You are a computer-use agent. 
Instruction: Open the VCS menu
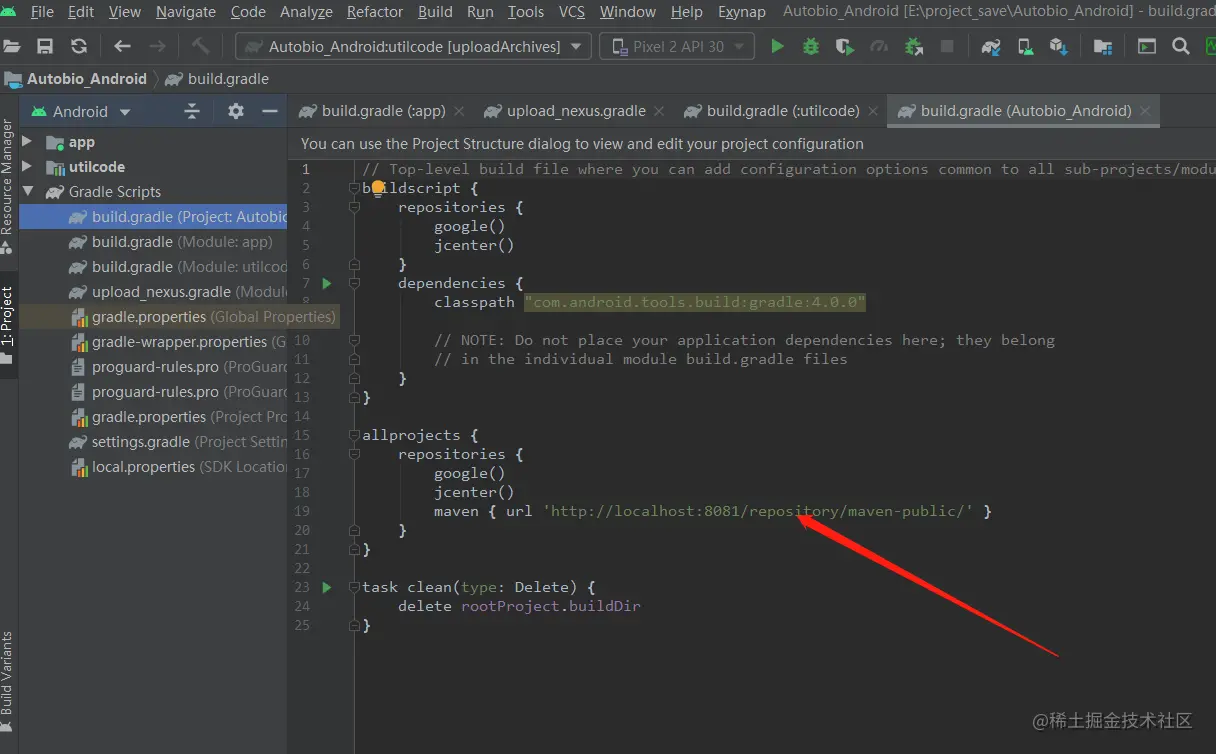[572, 12]
